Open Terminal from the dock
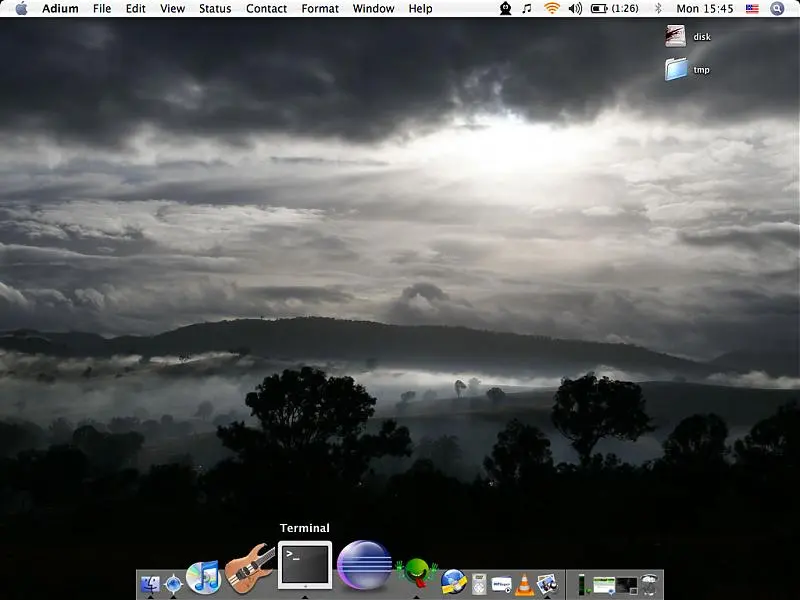The height and width of the screenshot is (600, 800). (304, 566)
